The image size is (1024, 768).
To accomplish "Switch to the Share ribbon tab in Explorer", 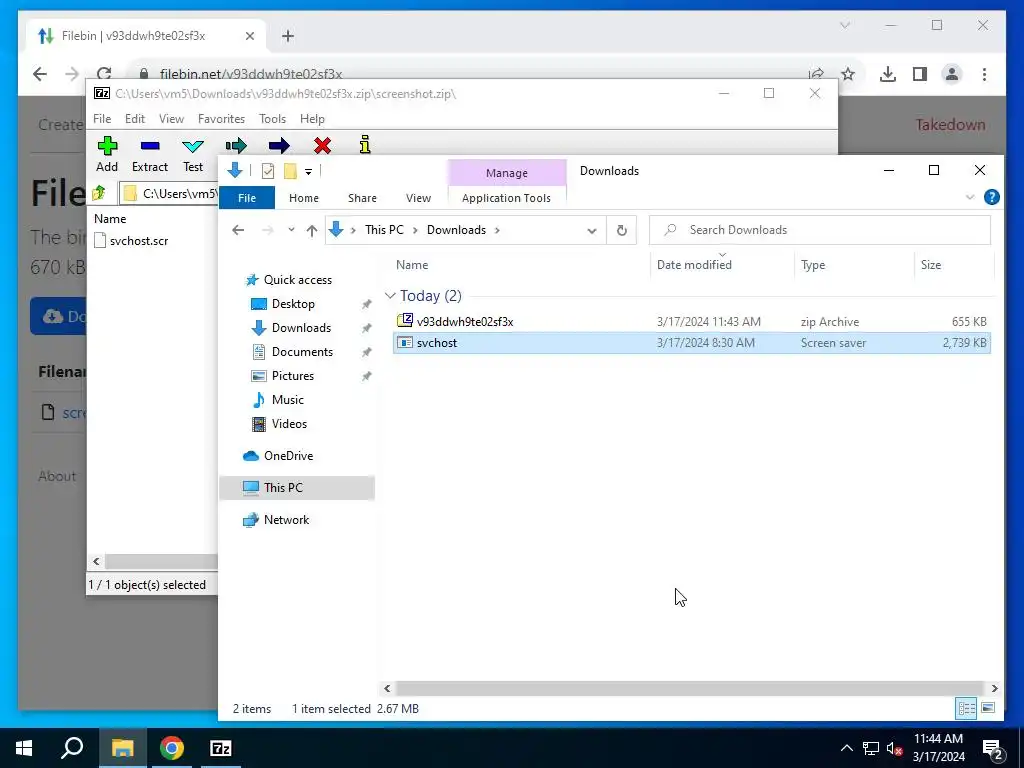I will coord(362,198).
